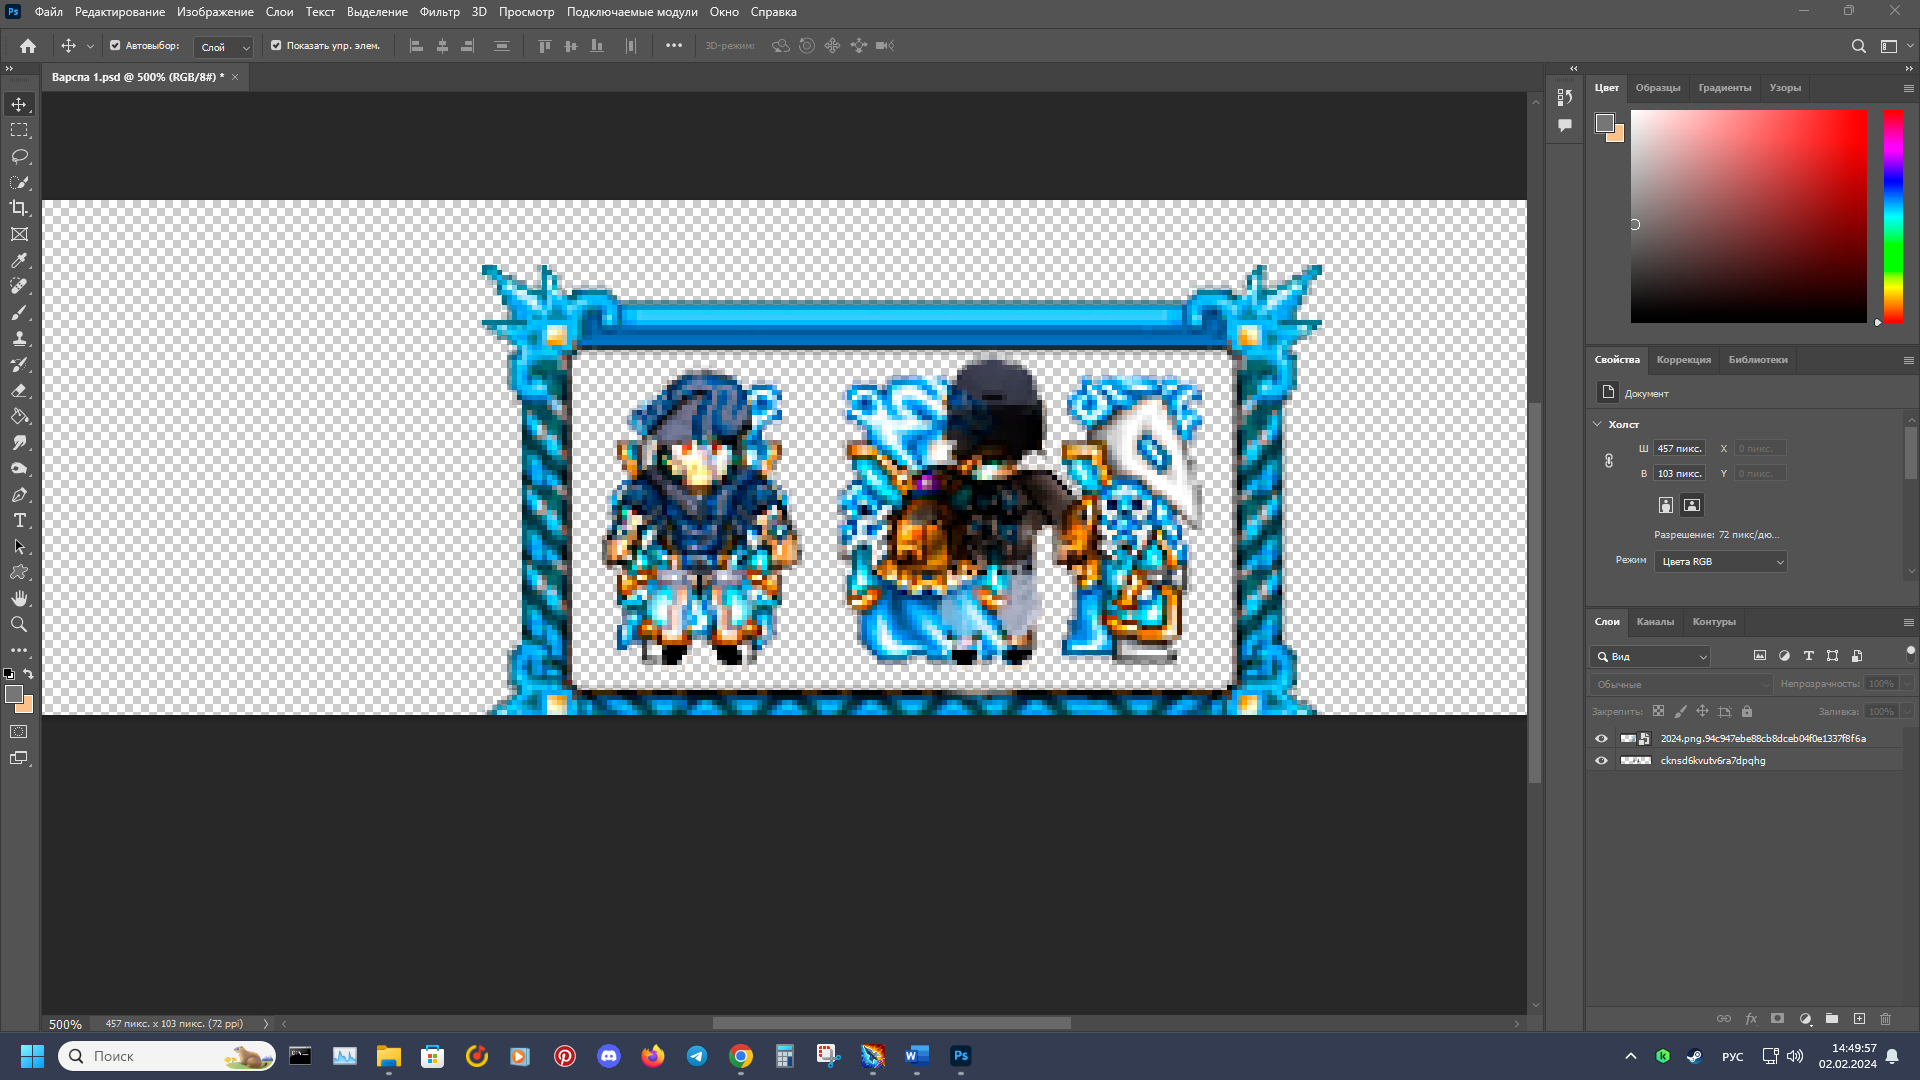
Task: Create new group folder icon
Action: coord(1832,1019)
